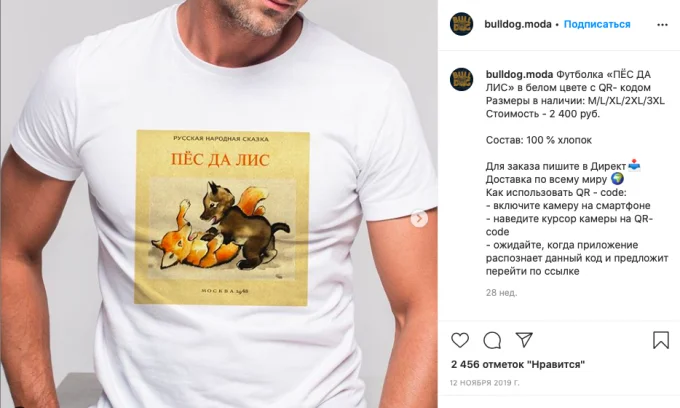Viewport: 680px width, 408px height.
Task: Go to next photo with carousel arrow
Action: pyautogui.click(x=419, y=218)
